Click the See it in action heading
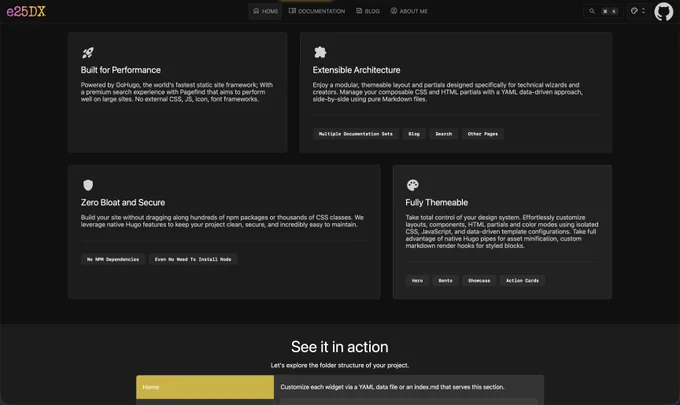The image size is (680, 405). (340, 347)
